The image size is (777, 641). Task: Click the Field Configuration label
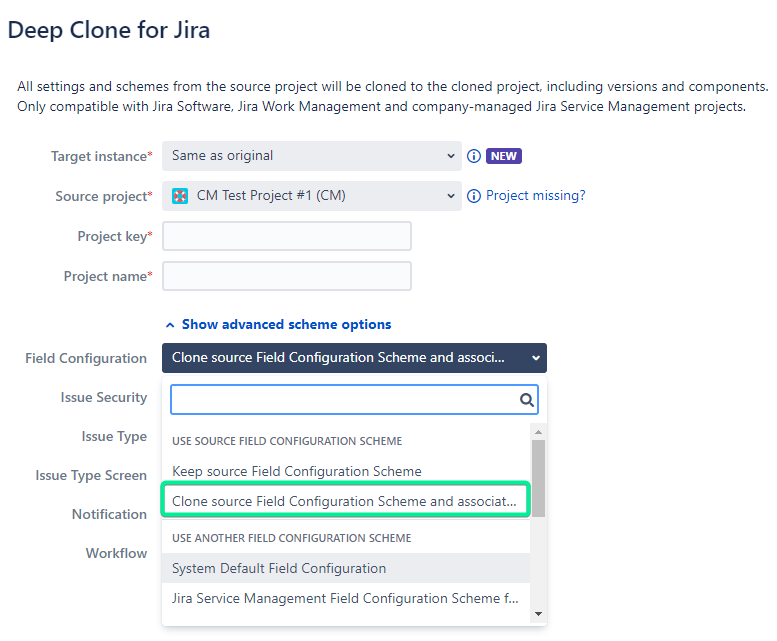[x=86, y=358]
